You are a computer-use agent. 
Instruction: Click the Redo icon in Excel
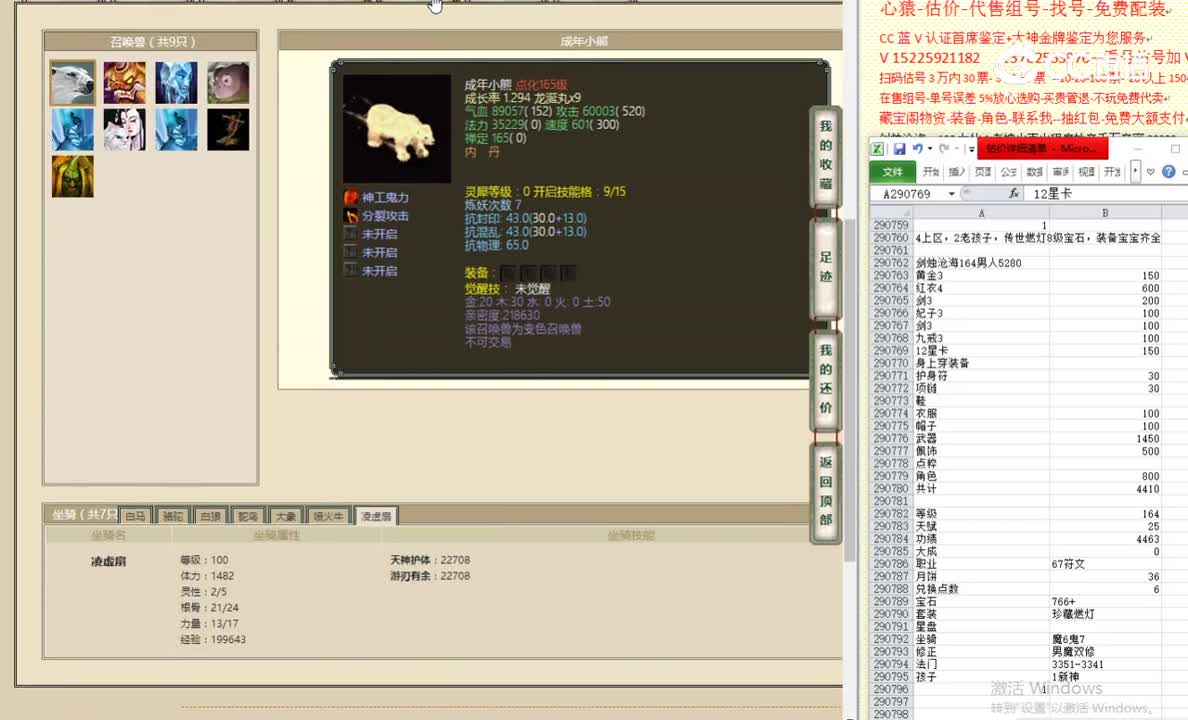pos(944,148)
